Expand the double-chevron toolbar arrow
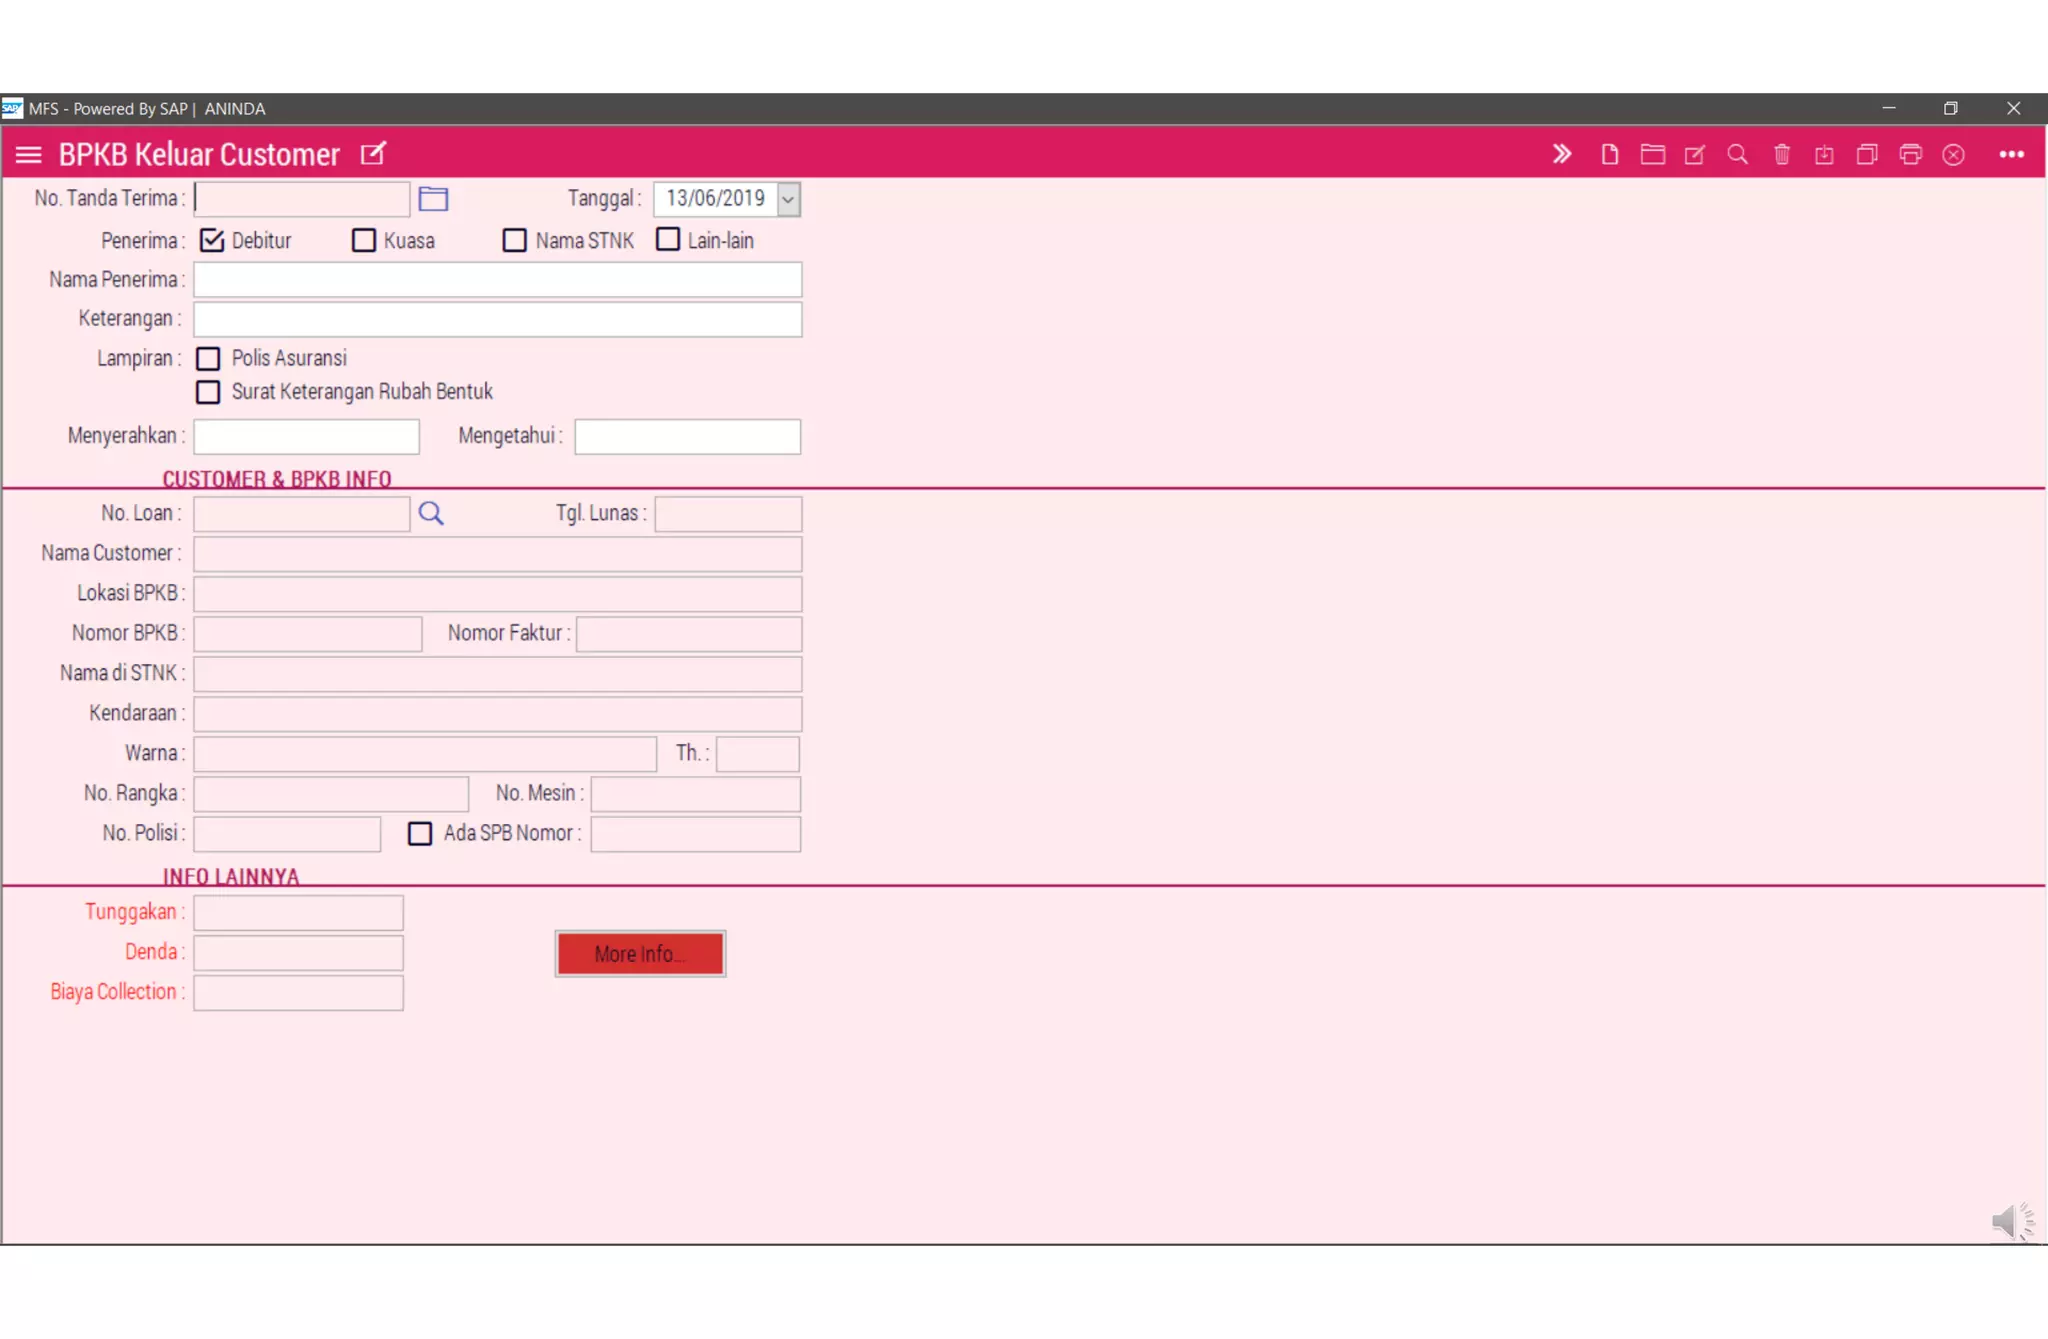 [x=1562, y=154]
